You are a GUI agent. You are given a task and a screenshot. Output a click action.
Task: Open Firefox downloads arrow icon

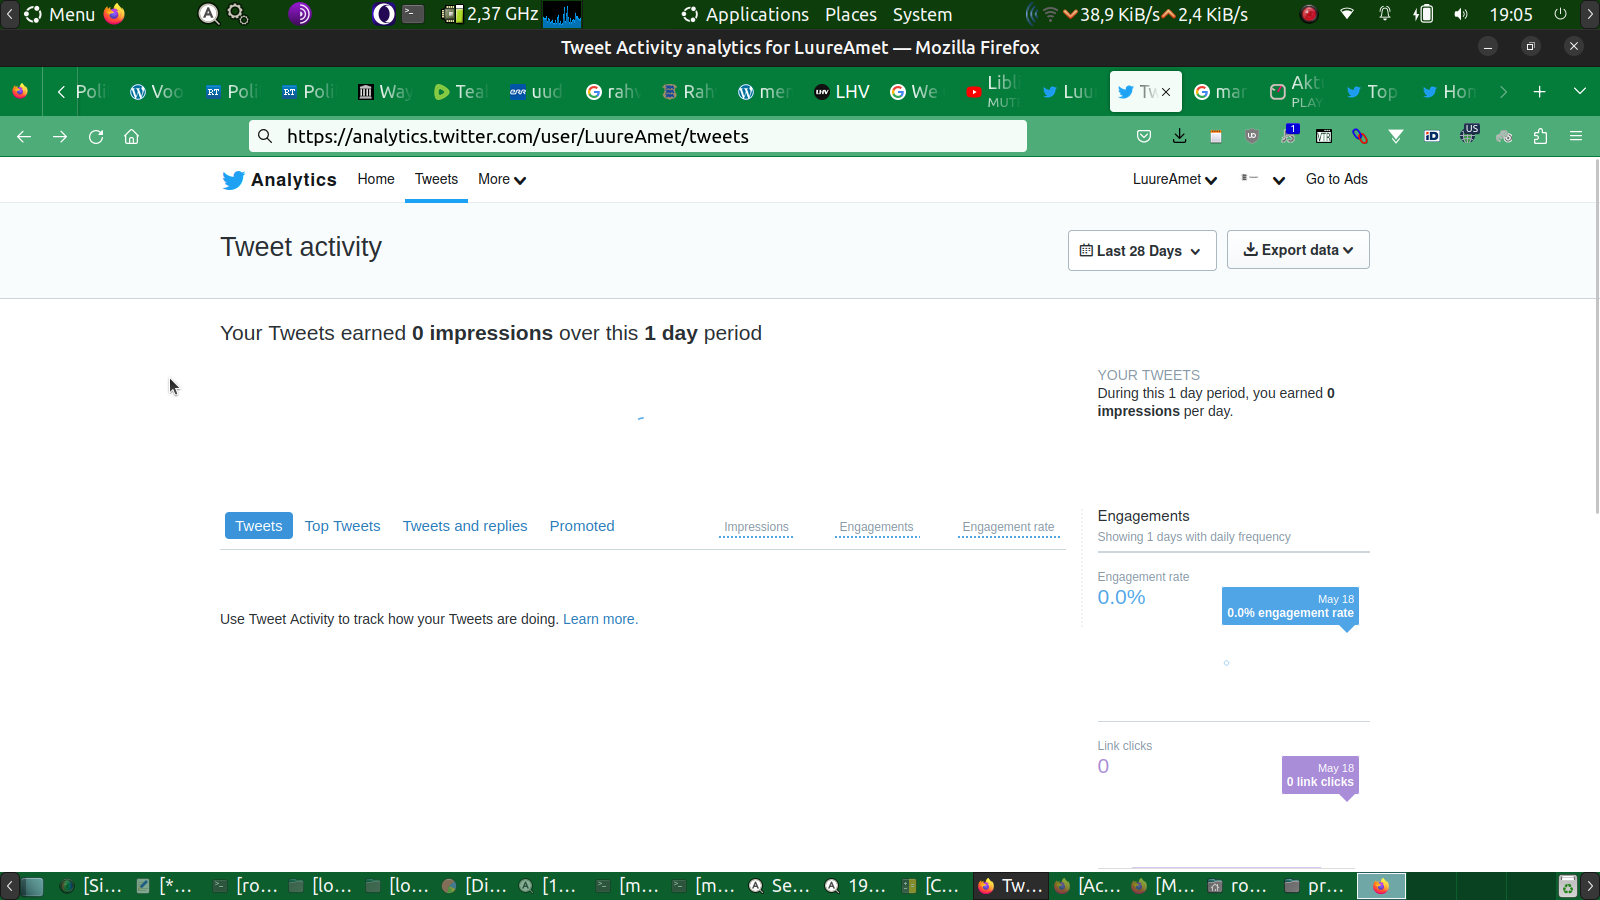pyautogui.click(x=1180, y=136)
